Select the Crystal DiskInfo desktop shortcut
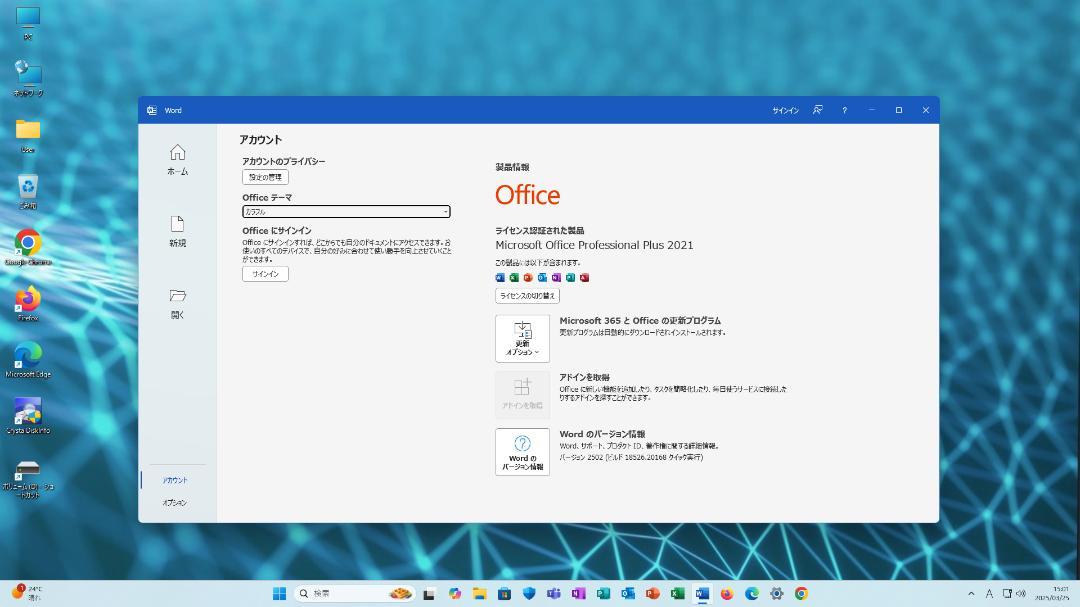 tap(28, 415)
